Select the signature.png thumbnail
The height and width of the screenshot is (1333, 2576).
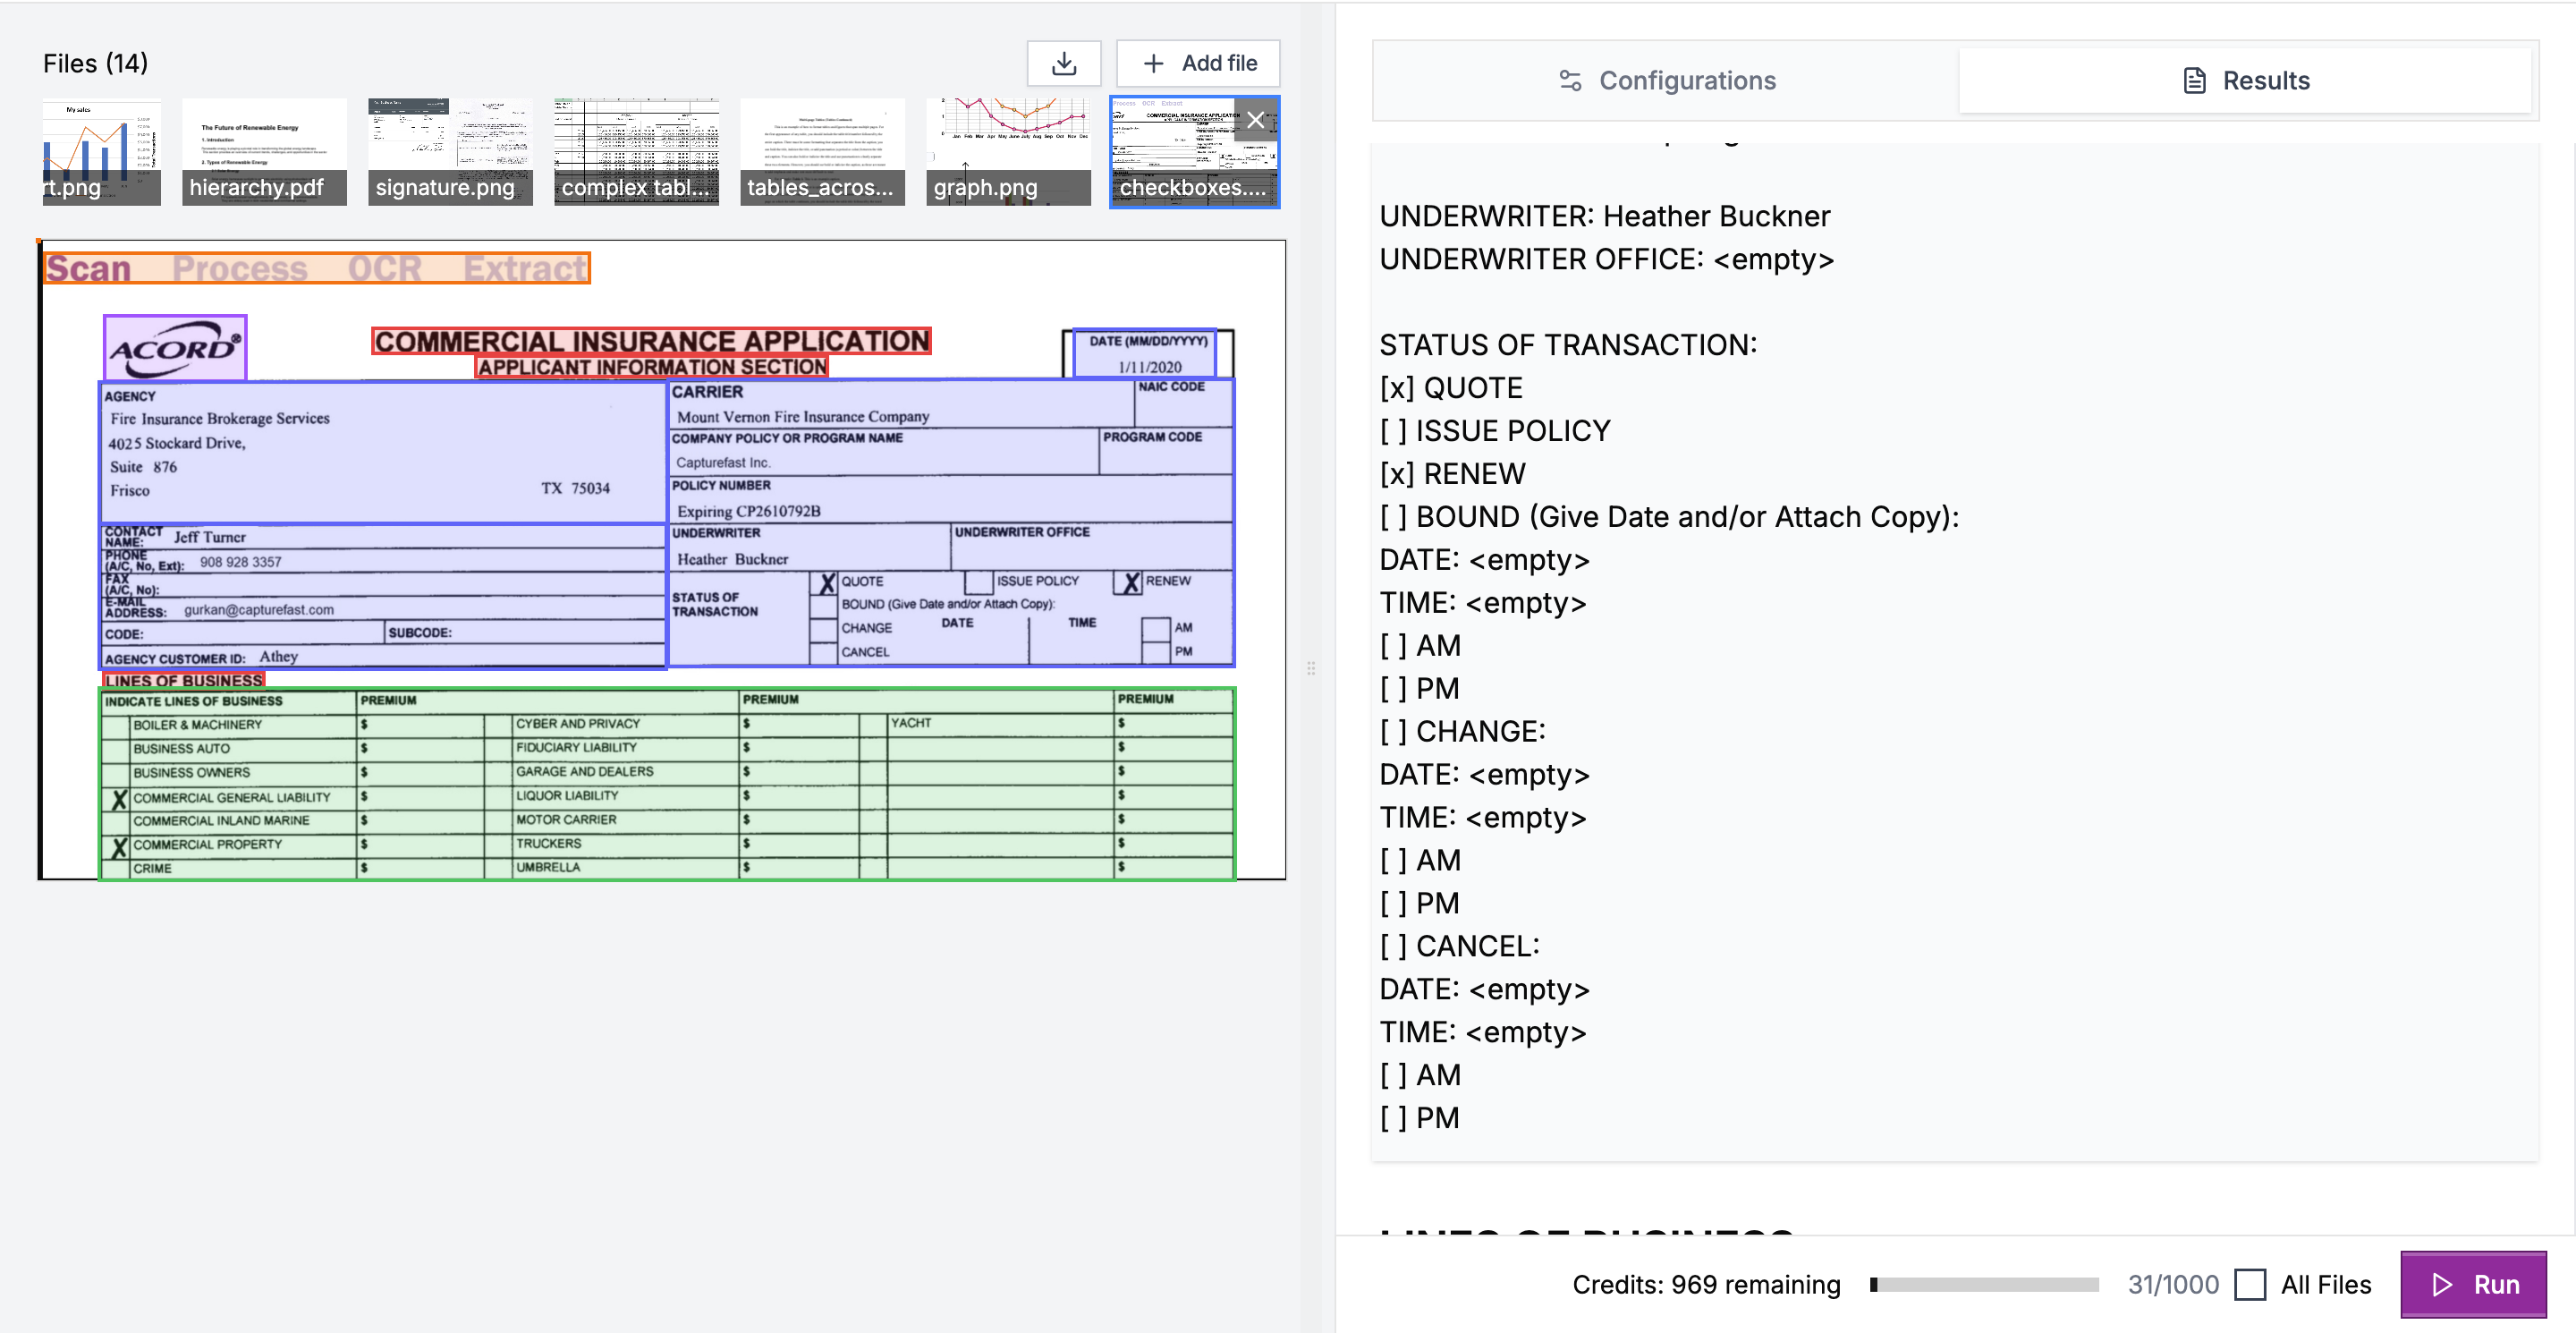click(x=449, y=150)
